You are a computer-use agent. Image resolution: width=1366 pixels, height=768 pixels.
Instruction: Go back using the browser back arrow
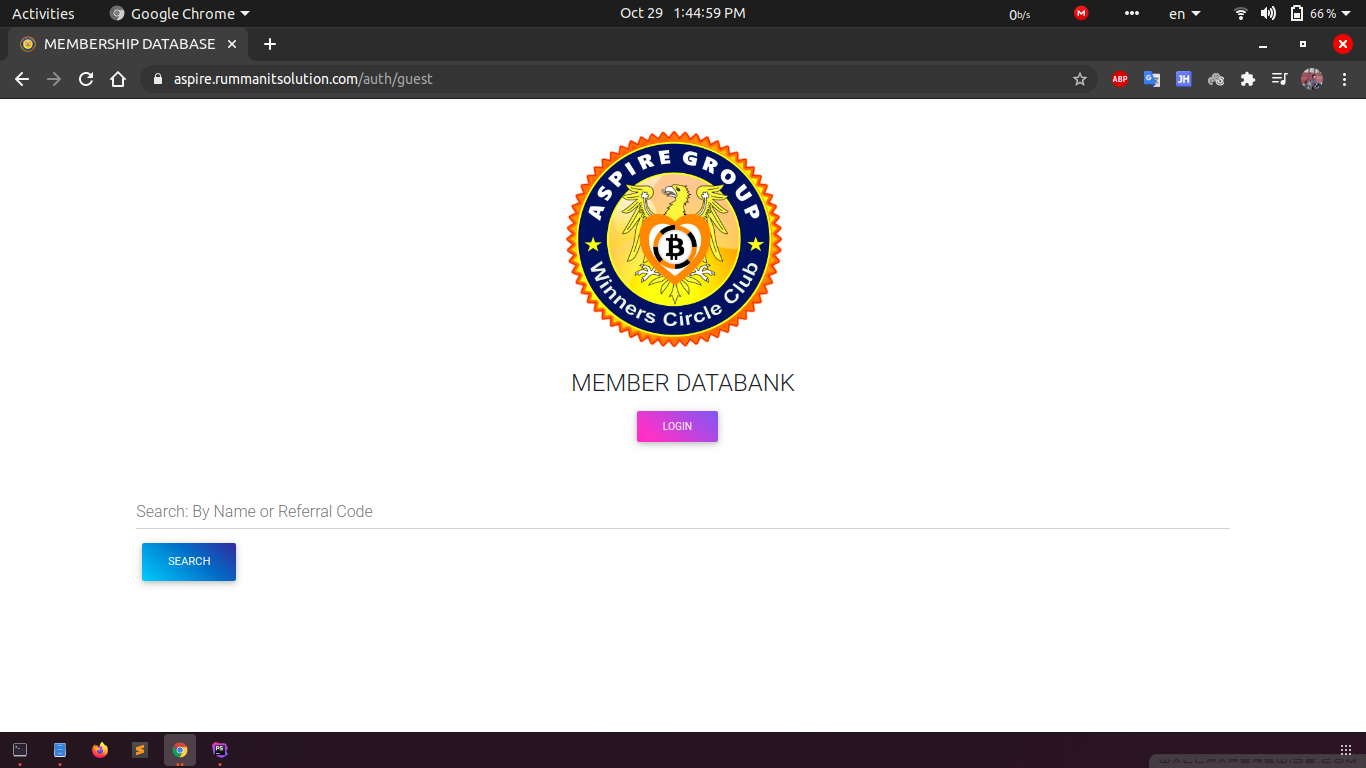click(x=22, y=79)
